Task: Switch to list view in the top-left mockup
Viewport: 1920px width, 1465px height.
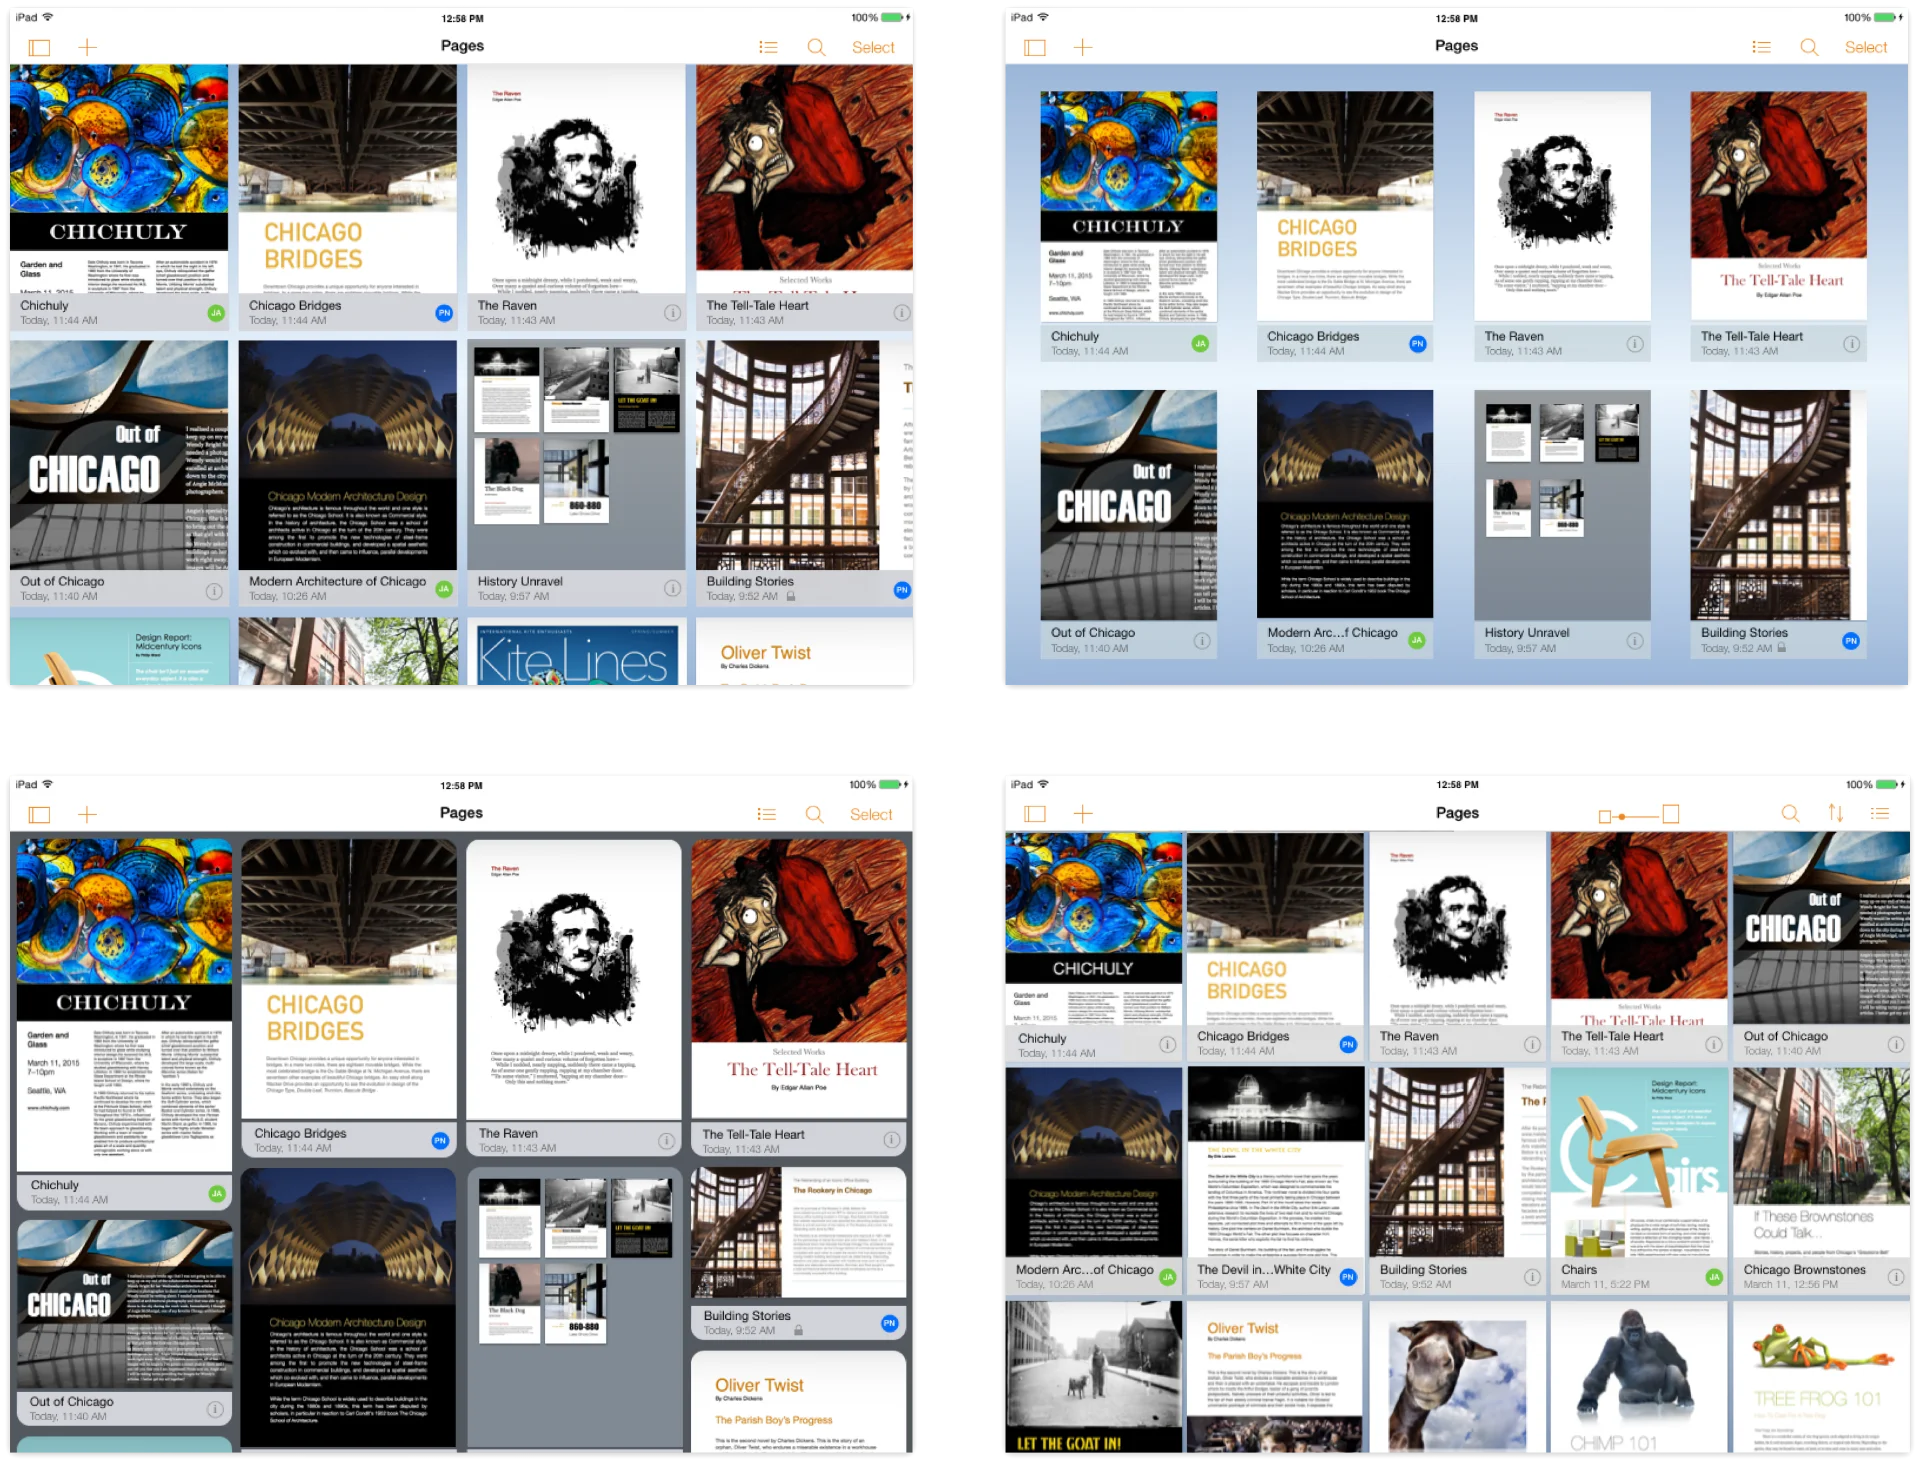Action: point(768,47)
